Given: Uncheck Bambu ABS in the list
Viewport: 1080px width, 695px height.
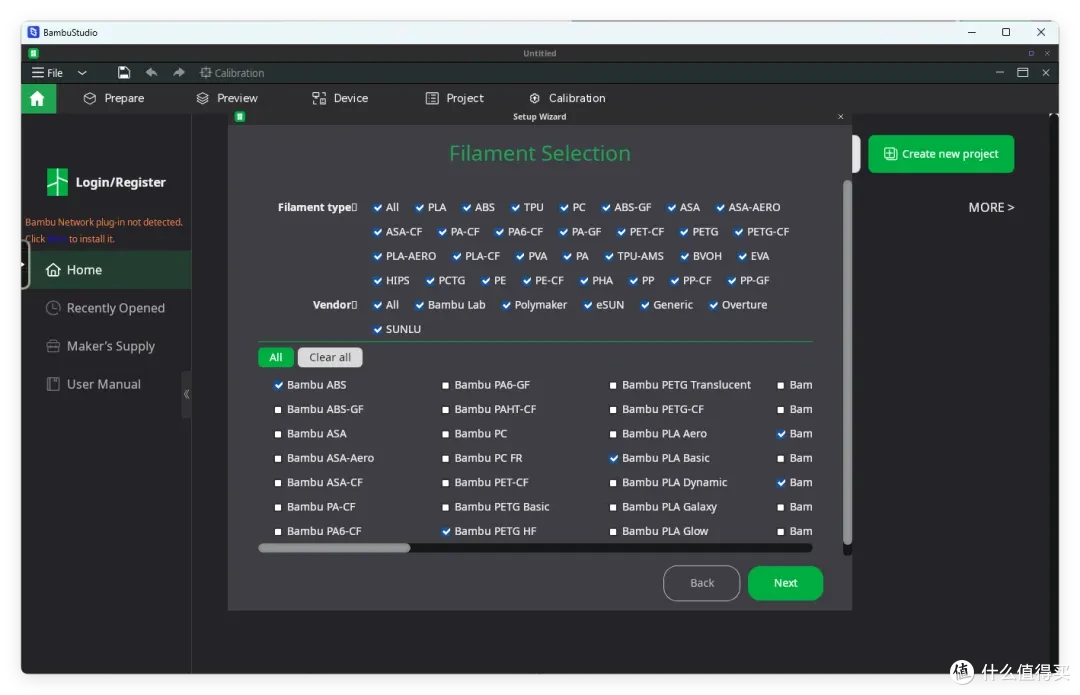Looking at the screenshot, I should [278, 385].
